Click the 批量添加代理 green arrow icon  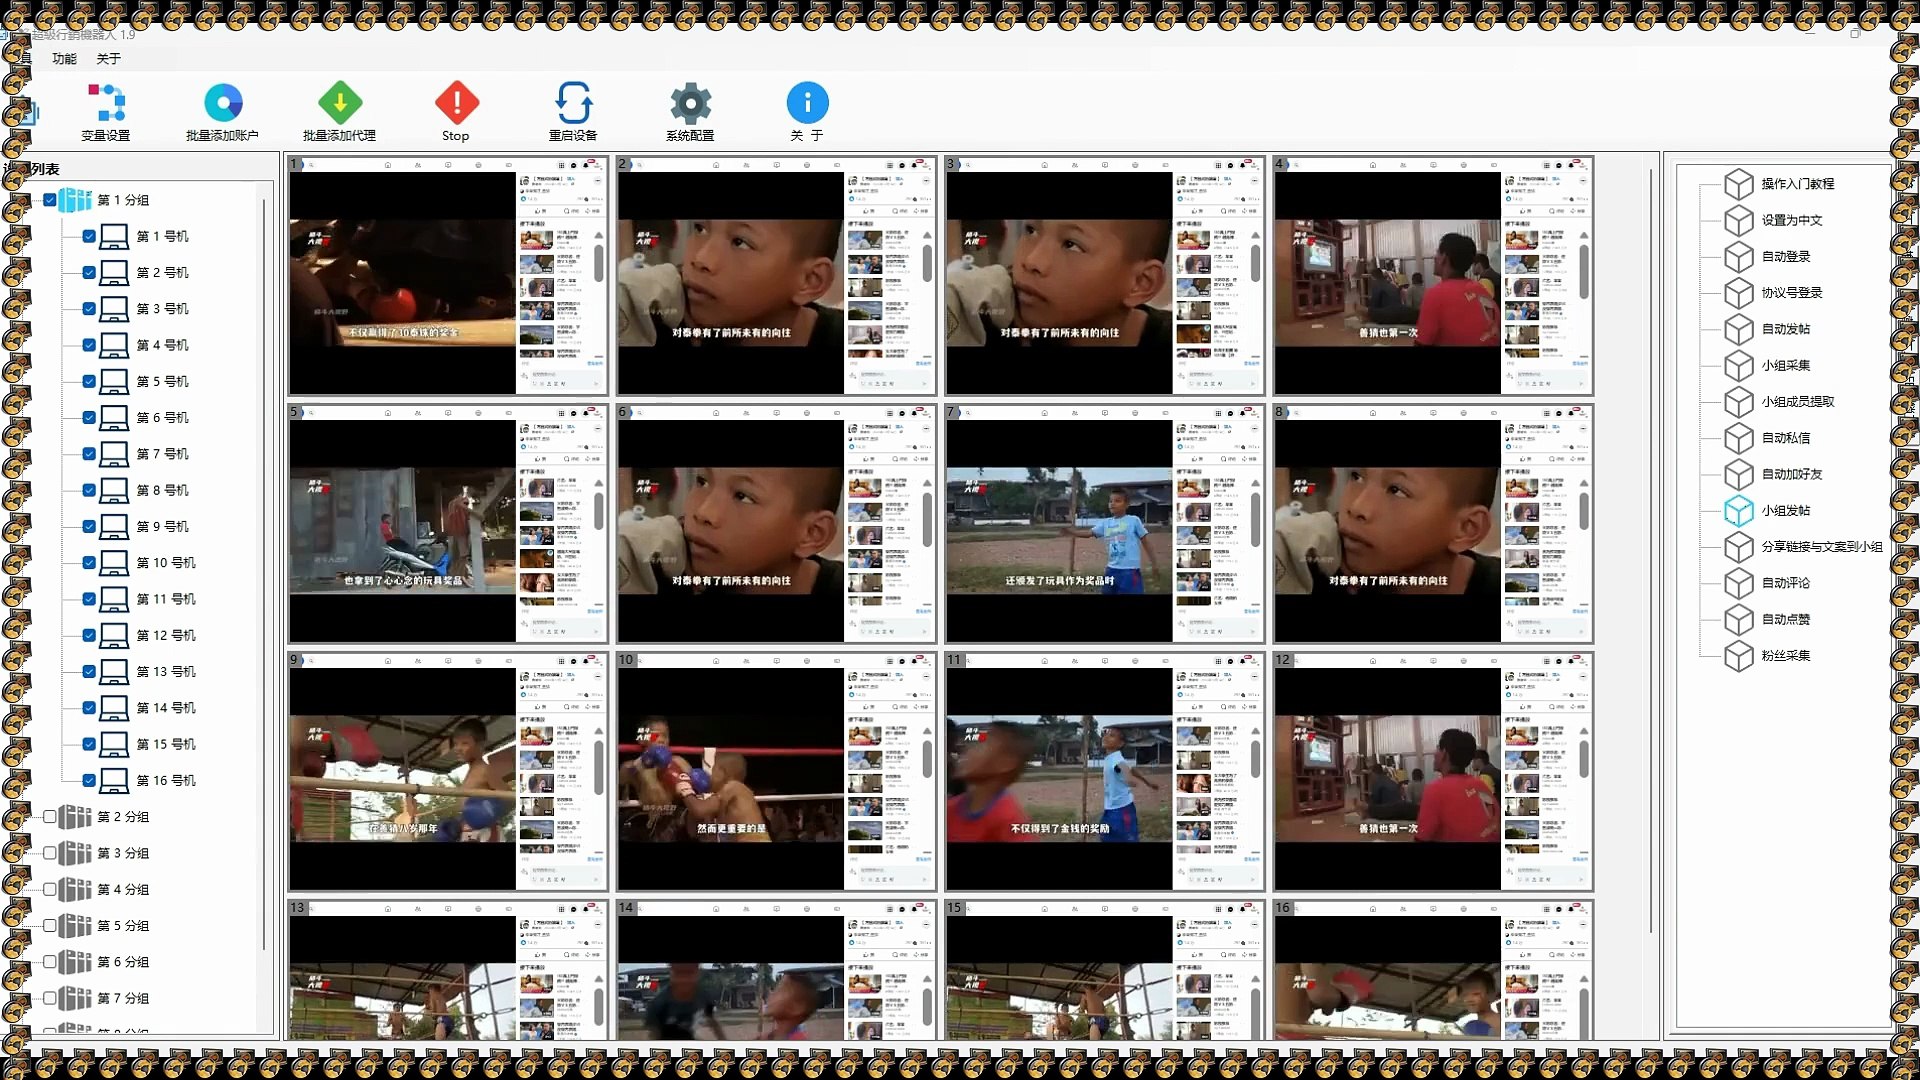click(339, 104)
